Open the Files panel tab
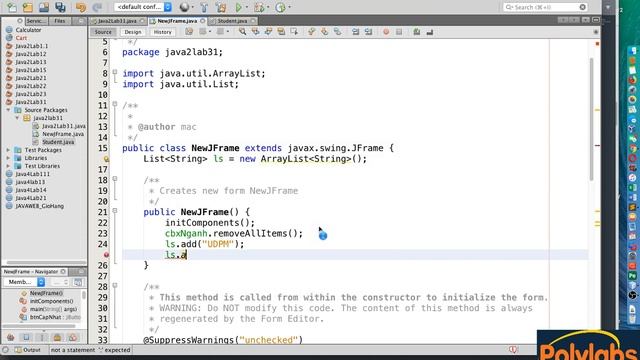The height and width of the screenshot is (360, 640). 60,20
